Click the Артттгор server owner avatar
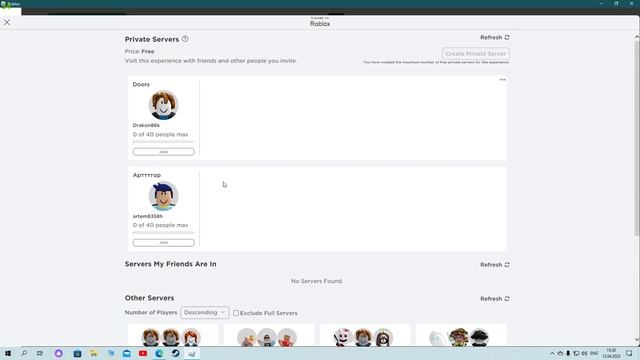The image size is (640, 360). pyautogui.click(x=163, y=196)
